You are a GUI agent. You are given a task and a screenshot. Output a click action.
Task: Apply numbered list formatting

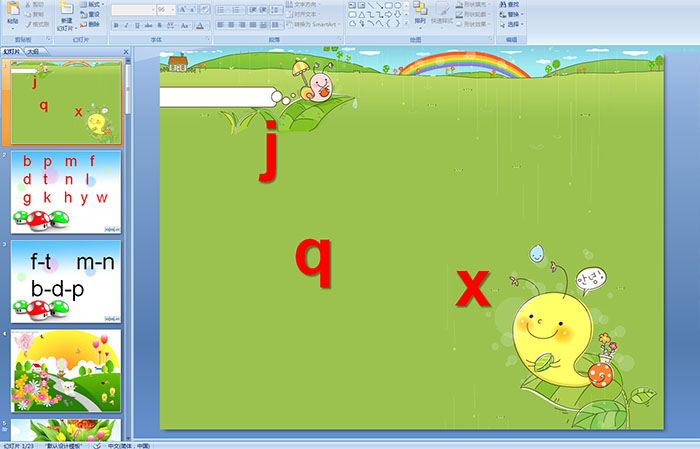click(237, 10)
